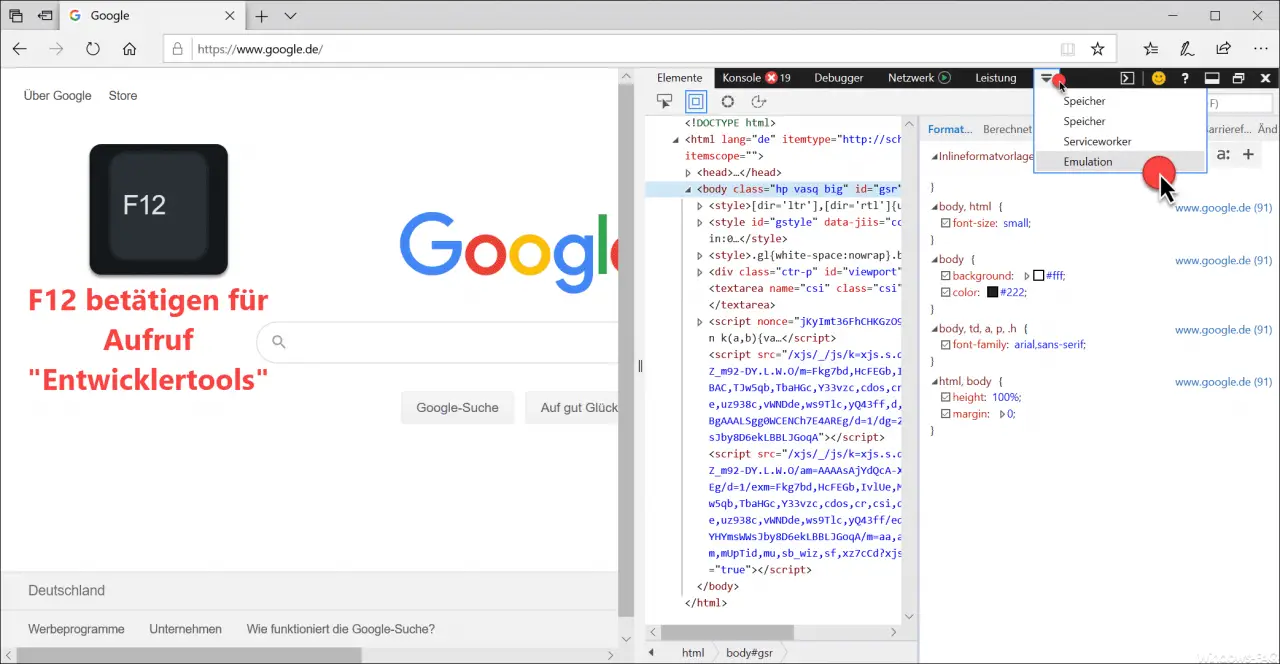Select Emulation from the dropdown menu

(x=1120, y=162)
